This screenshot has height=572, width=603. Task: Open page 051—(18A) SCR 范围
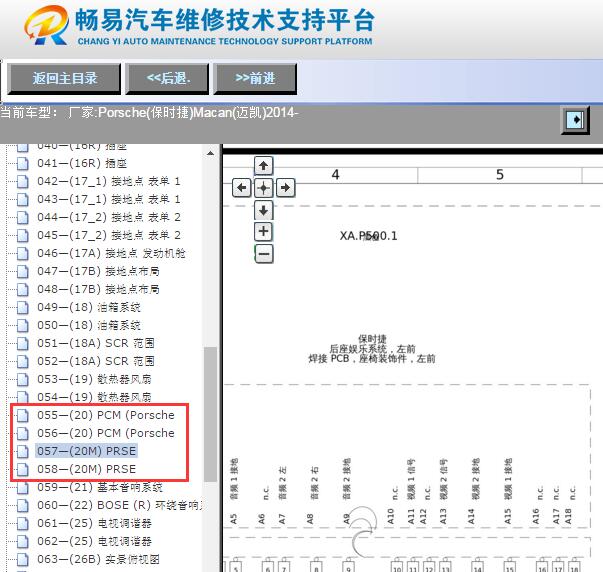[x=96, y=343]
